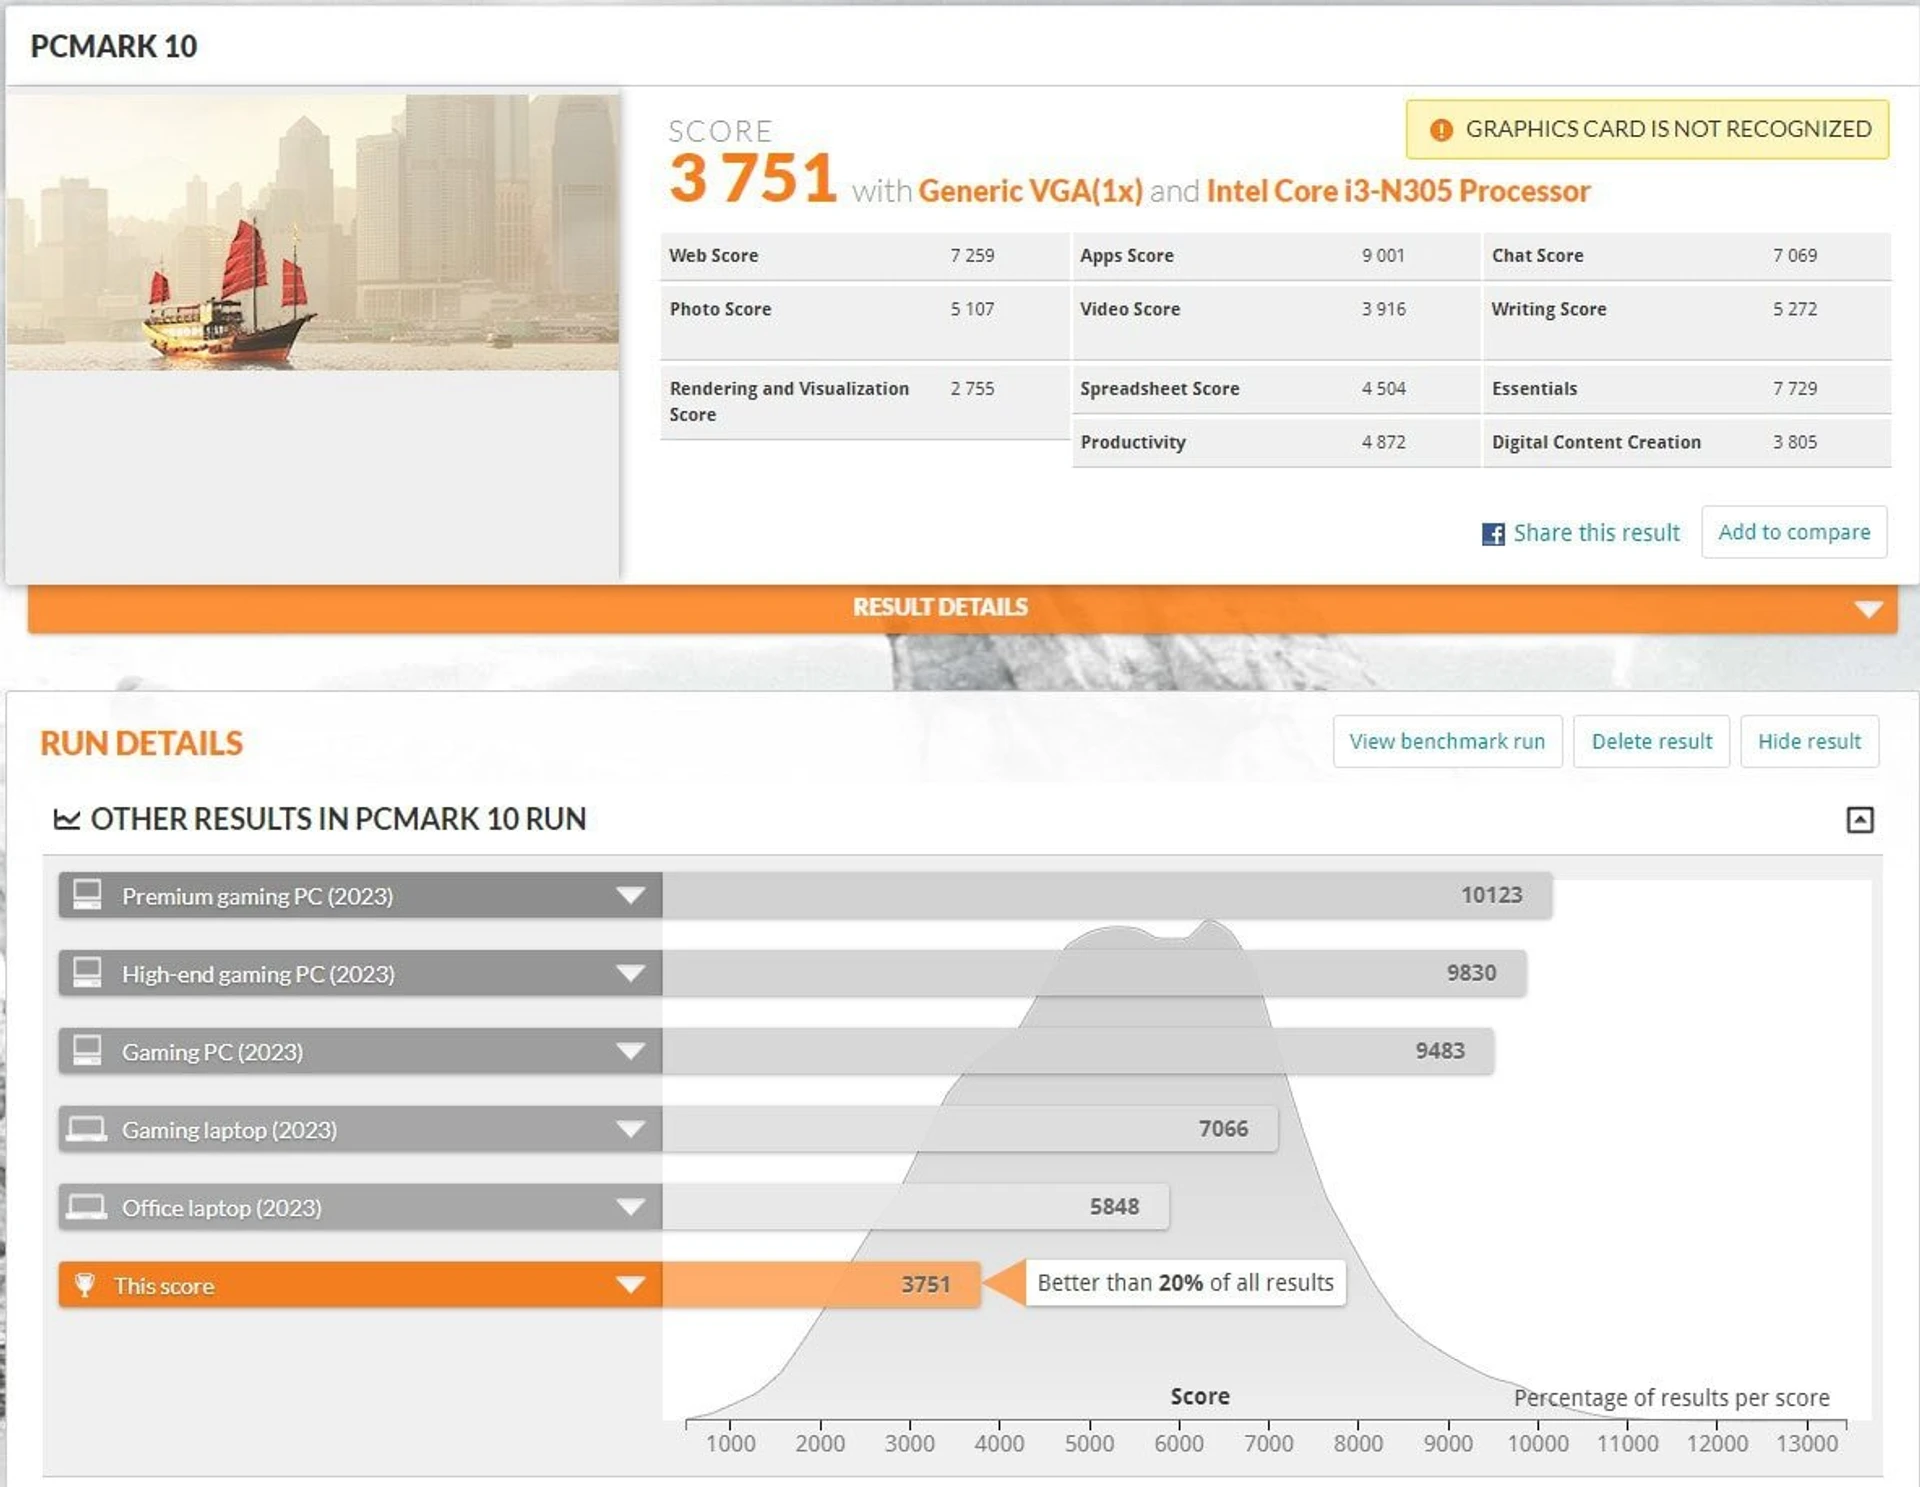Screen dimensions: 1920x1487
Task: Click the 9483 value on Gaming PC bar
Action: coord(1440,1051)
